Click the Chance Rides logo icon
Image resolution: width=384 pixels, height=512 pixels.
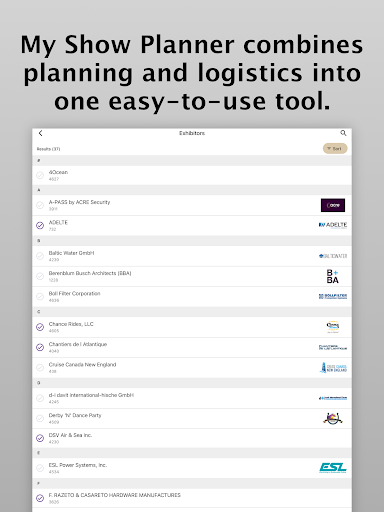(x=333, y=327)
